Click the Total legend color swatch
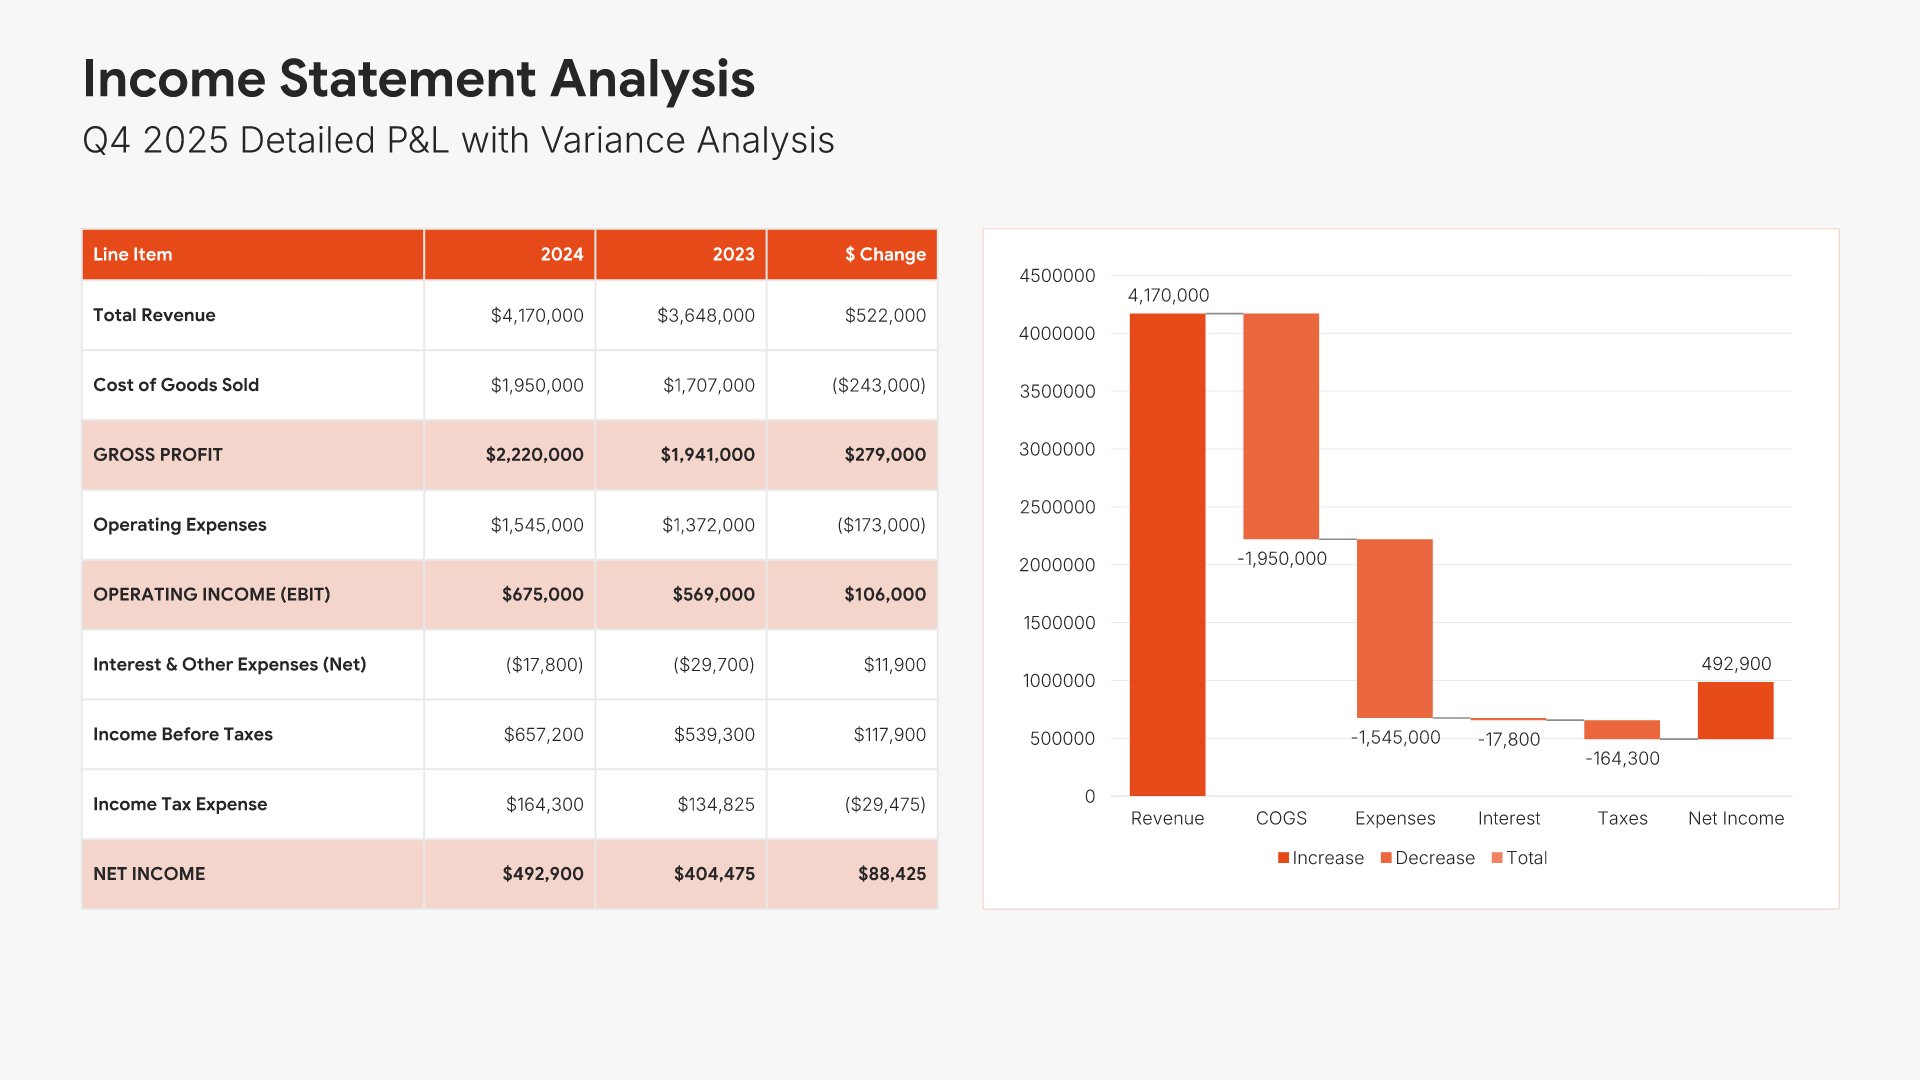This screenshot has height=1080, width=1920. [1497, 858]
